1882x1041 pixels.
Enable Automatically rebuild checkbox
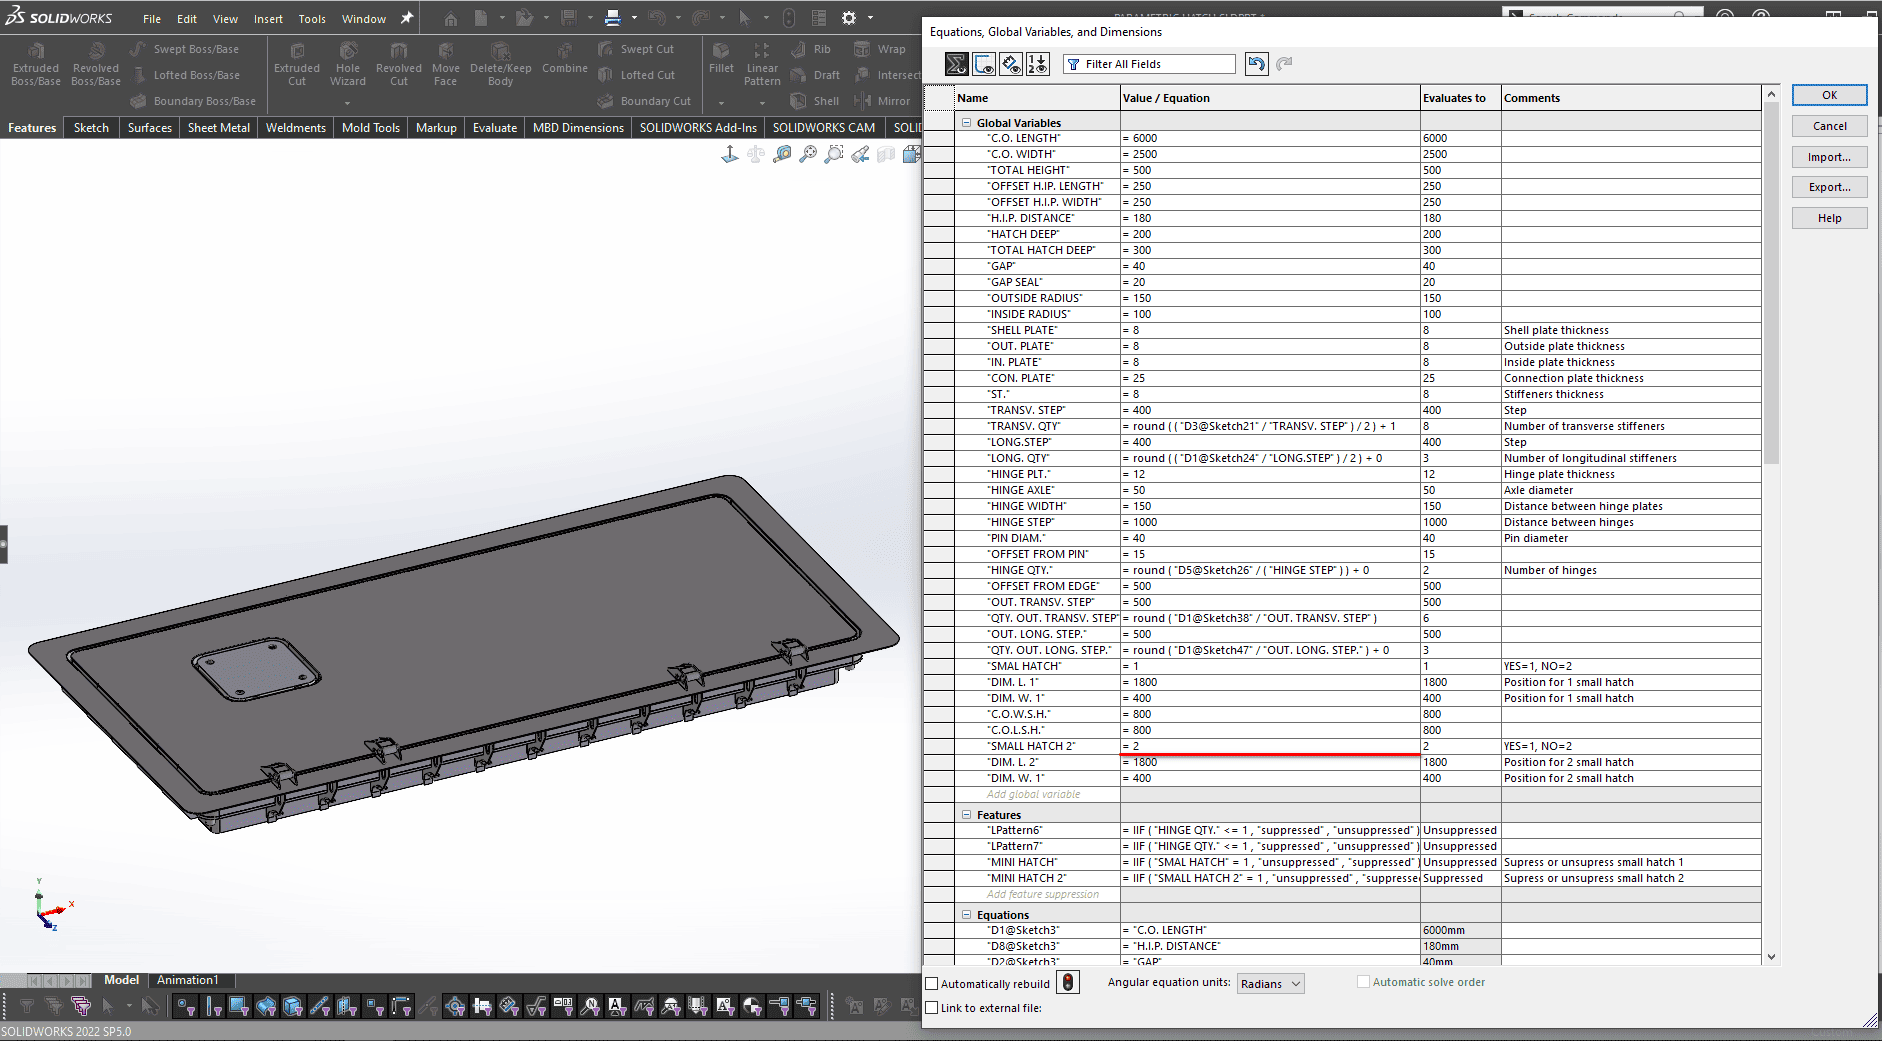(x=932, y=984)
